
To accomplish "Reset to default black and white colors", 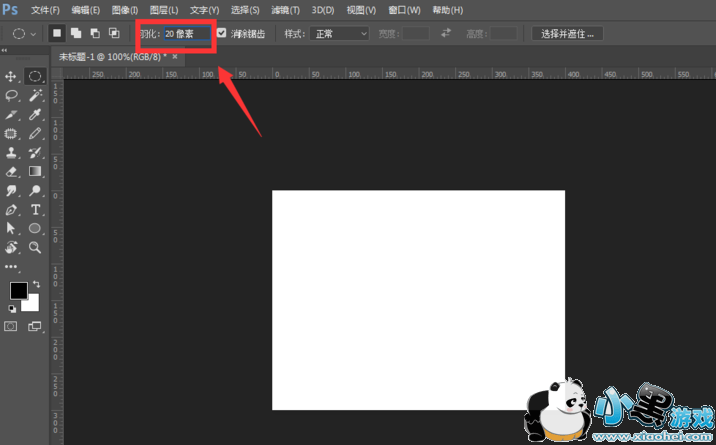I will pos(12,309).
